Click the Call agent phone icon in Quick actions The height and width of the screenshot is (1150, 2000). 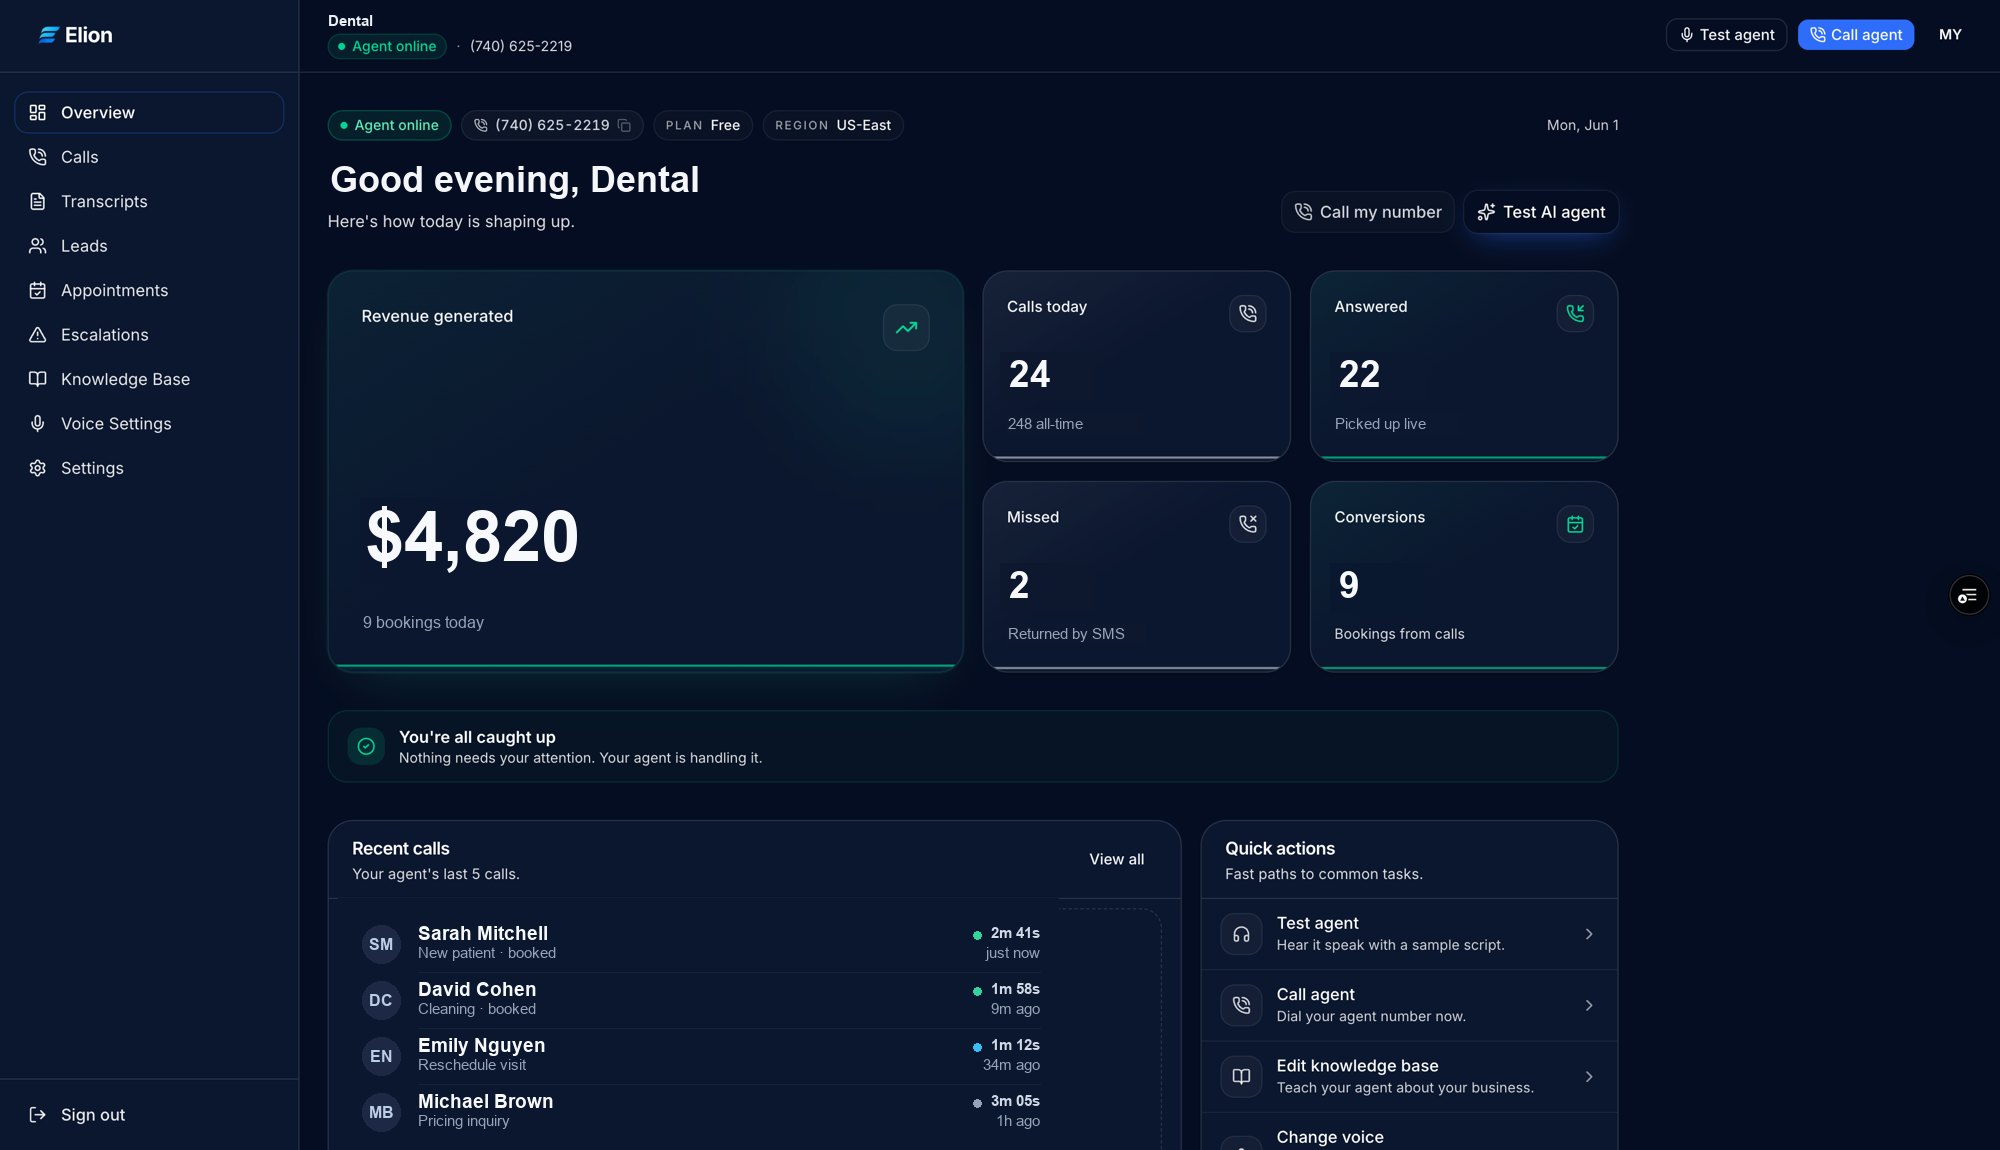point(1241,1006)
